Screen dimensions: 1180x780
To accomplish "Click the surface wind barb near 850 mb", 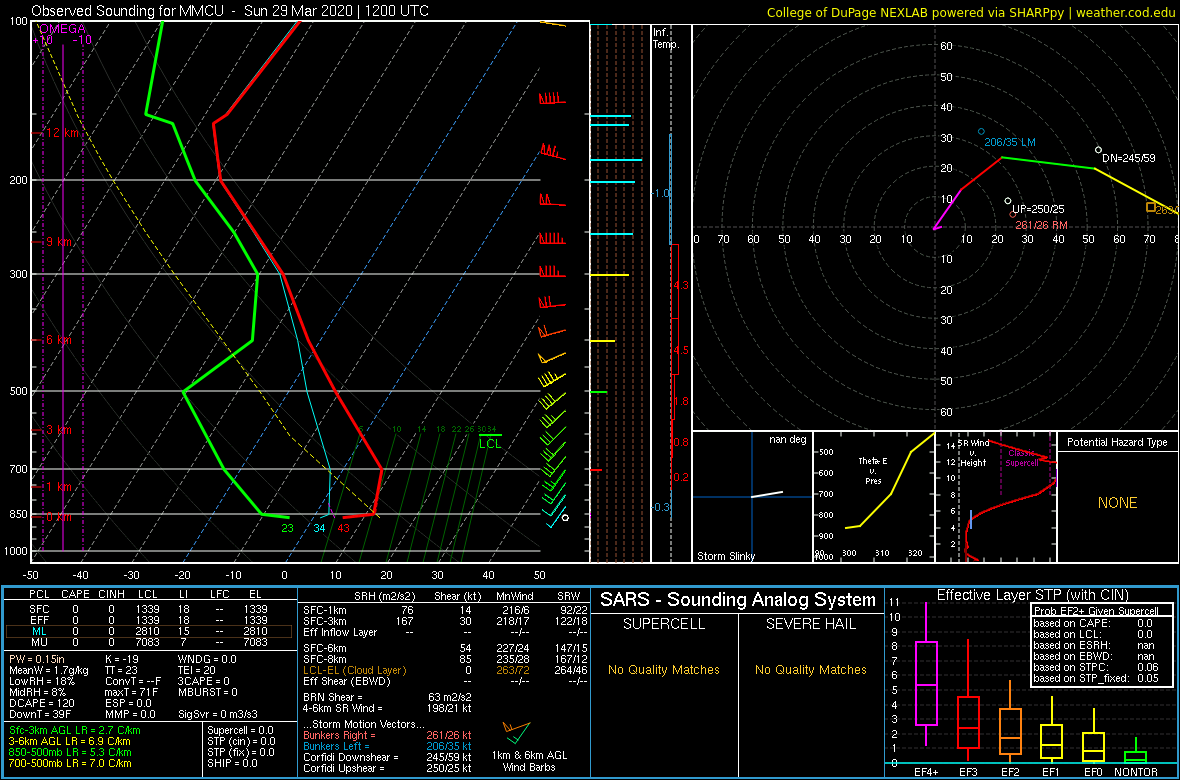I will click(555, 516).
